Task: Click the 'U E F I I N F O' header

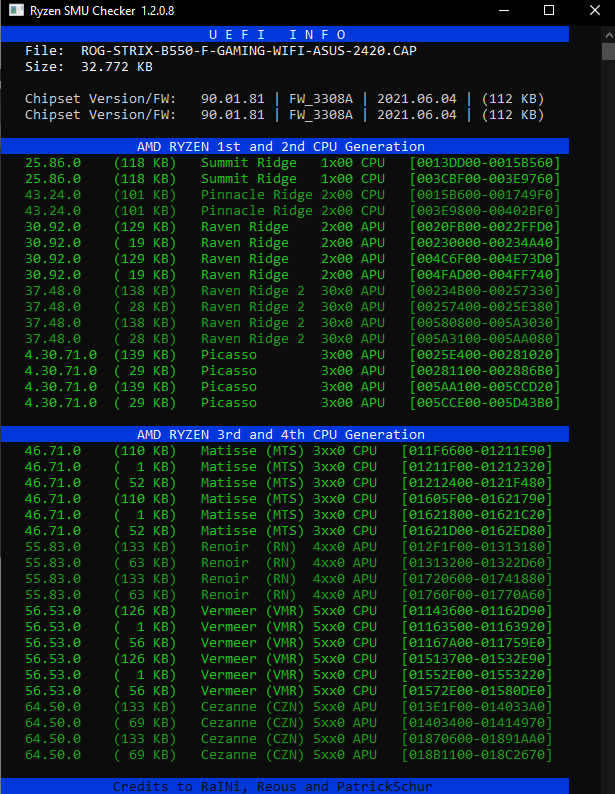Action: (277, 34)
